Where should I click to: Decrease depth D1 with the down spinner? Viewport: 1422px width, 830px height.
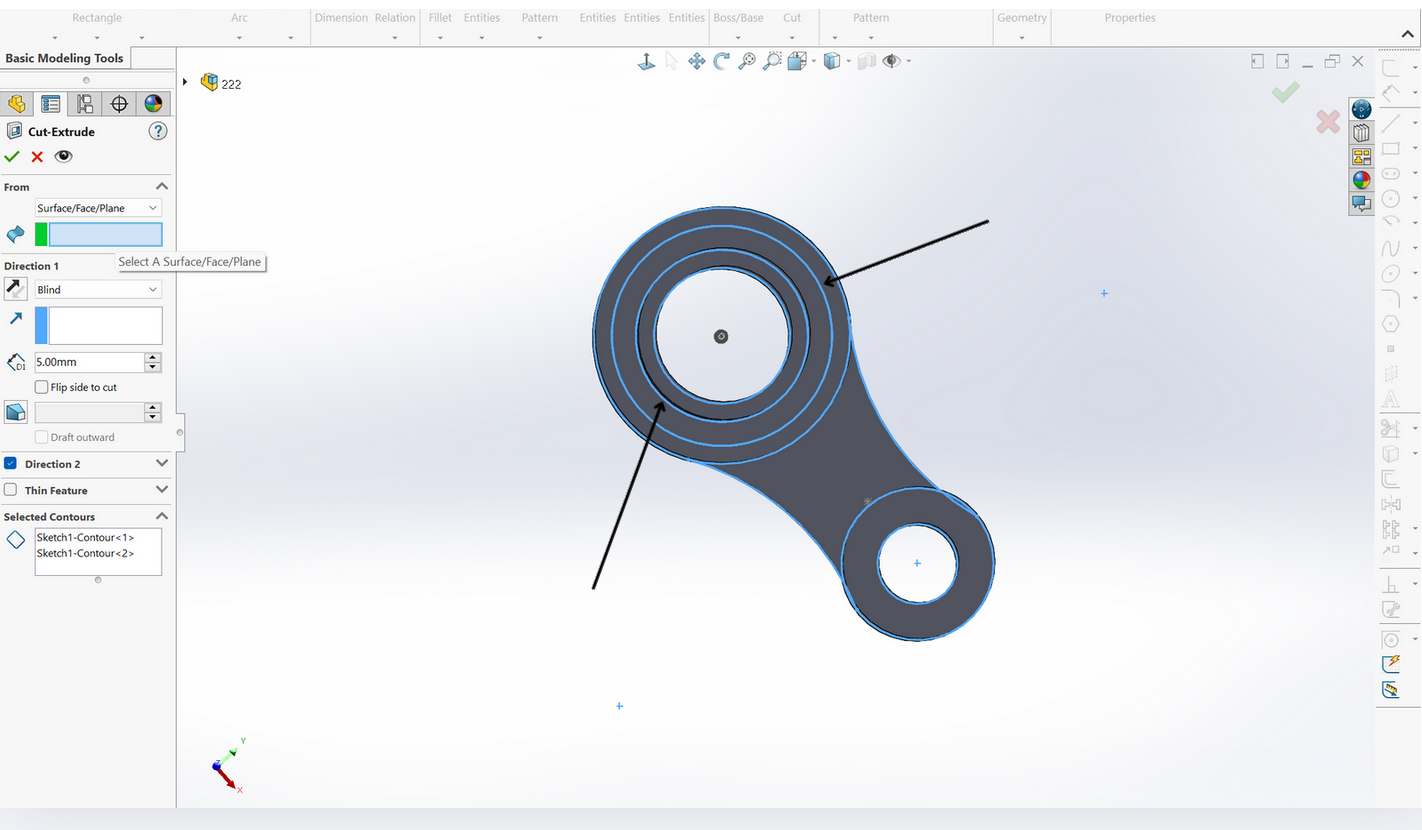[x=153, y=367]
